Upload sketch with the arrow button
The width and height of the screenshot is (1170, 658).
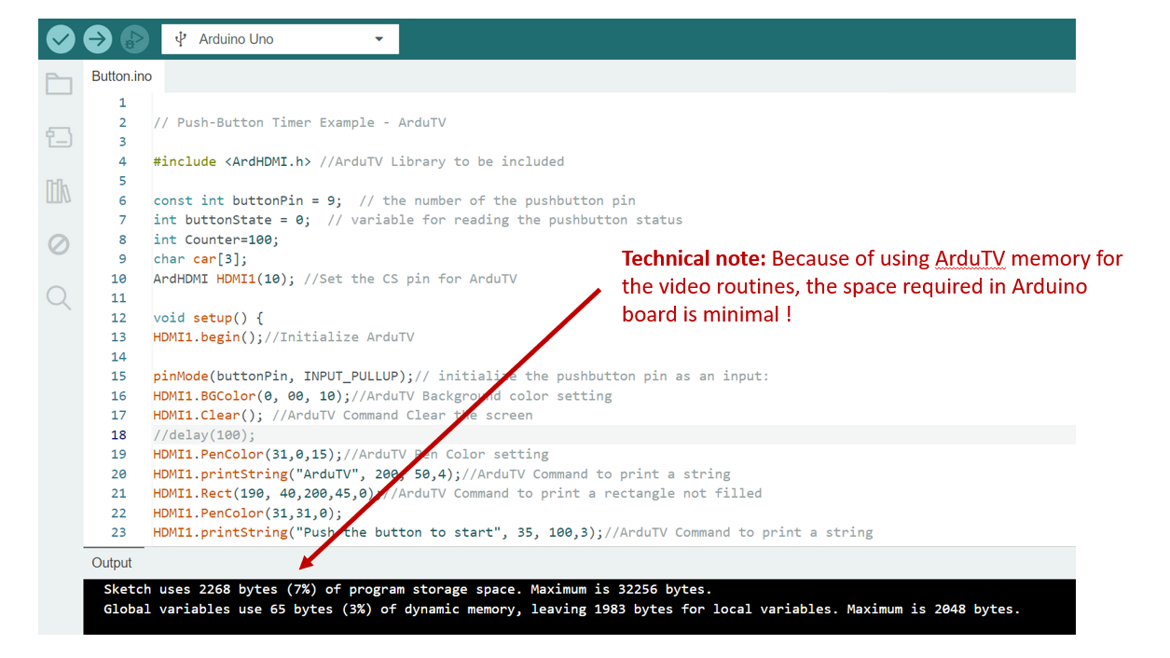click(x=97, y=39)
